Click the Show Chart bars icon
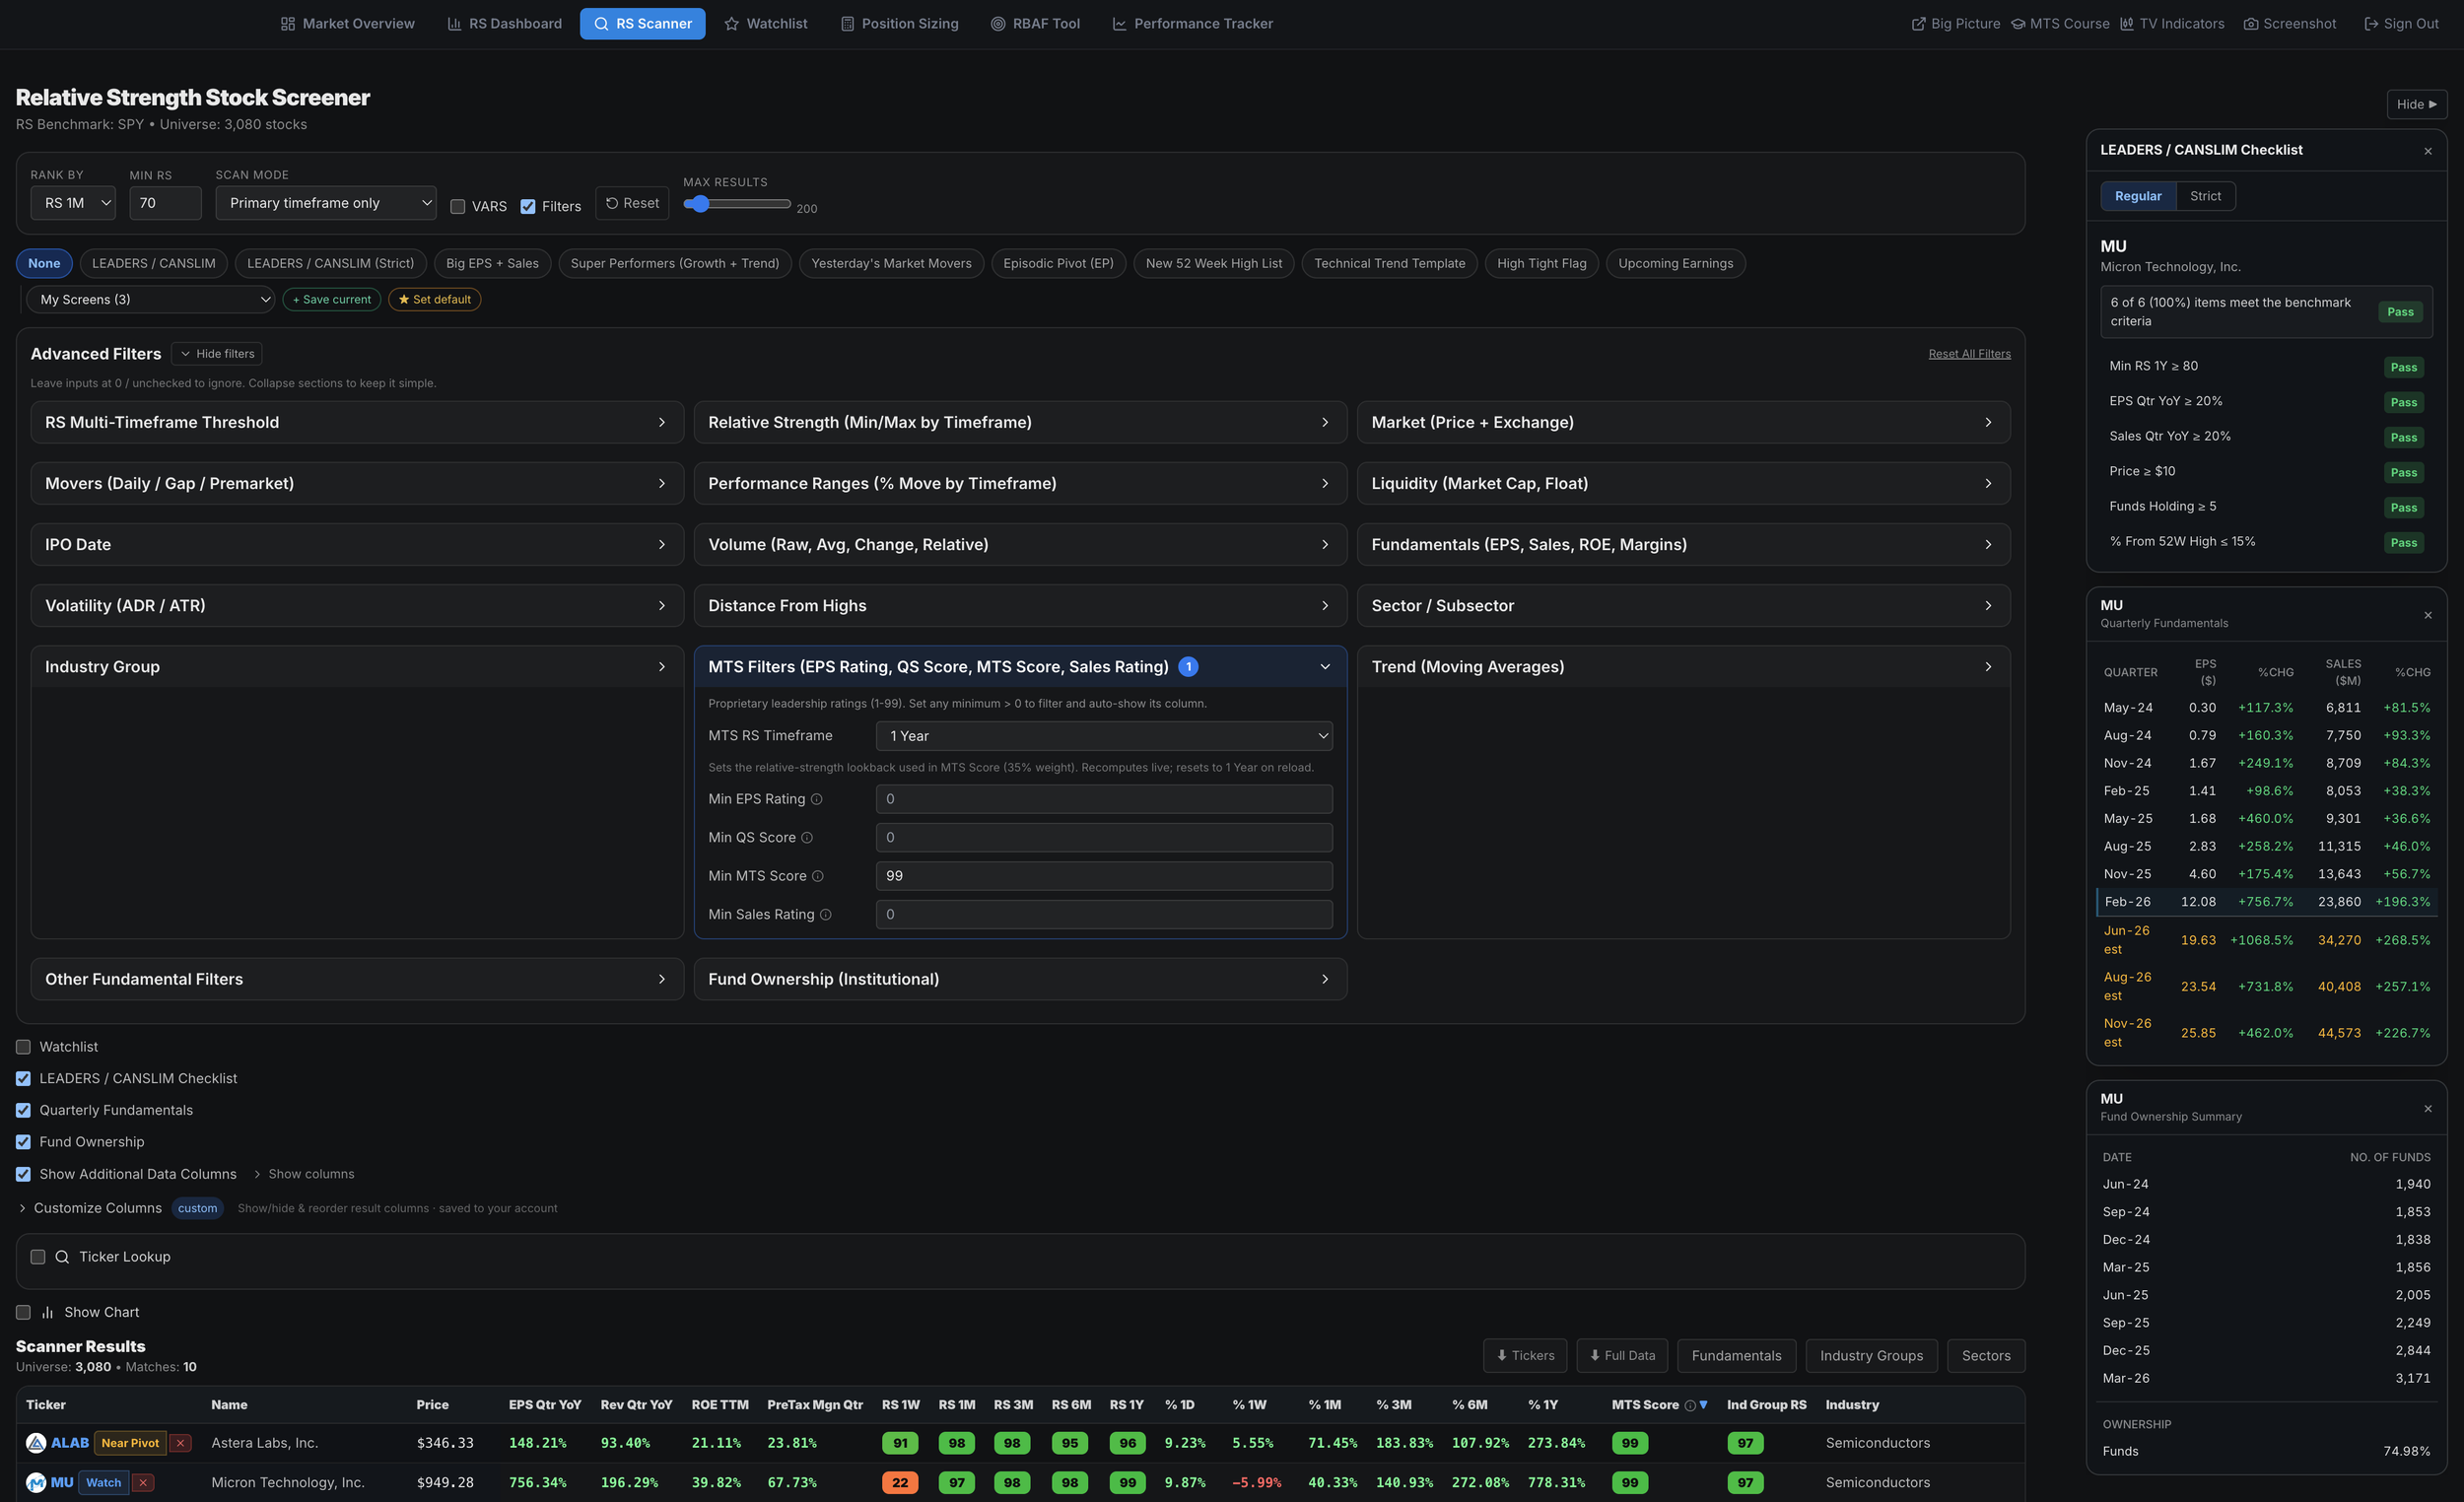Image resolution: width=2464 pixels, height=1502 pixels. [47, 1312]
